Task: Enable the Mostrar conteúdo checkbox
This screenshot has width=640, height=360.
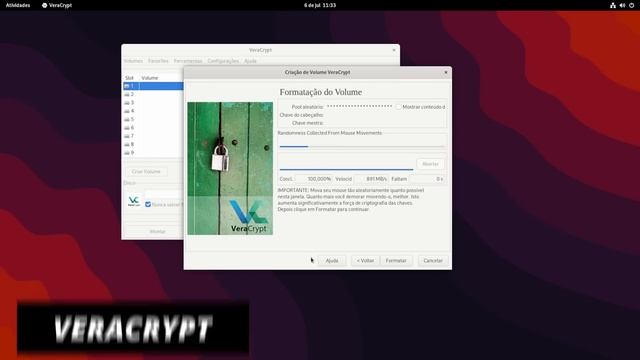Action: [x=398, y=107]
